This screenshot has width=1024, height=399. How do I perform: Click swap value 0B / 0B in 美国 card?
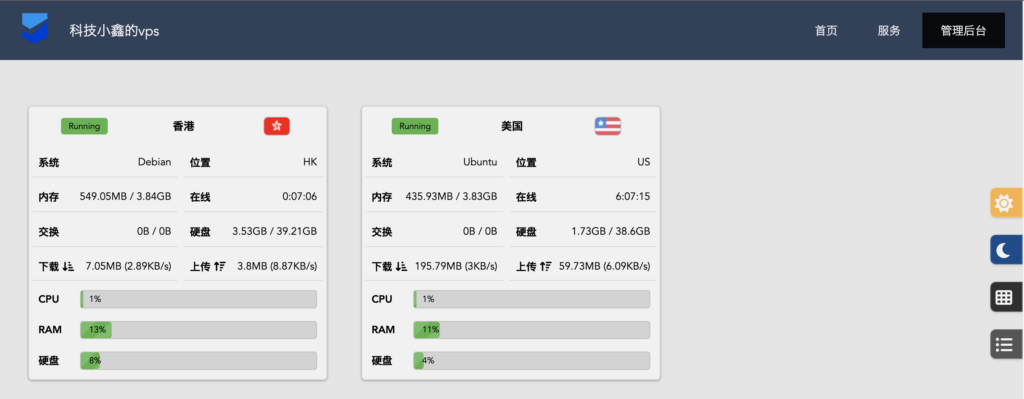pyautogui.click(x=479, y=231)
